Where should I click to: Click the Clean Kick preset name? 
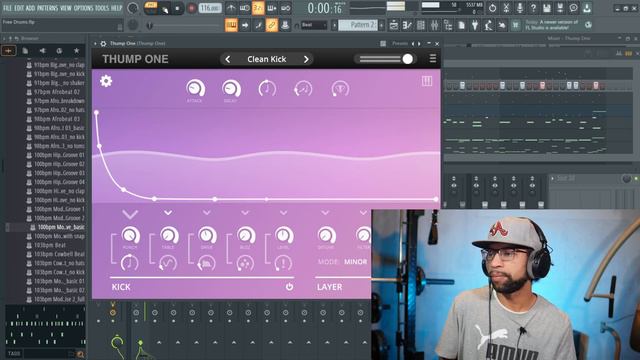pyautogui.click(x=267, y=59)
